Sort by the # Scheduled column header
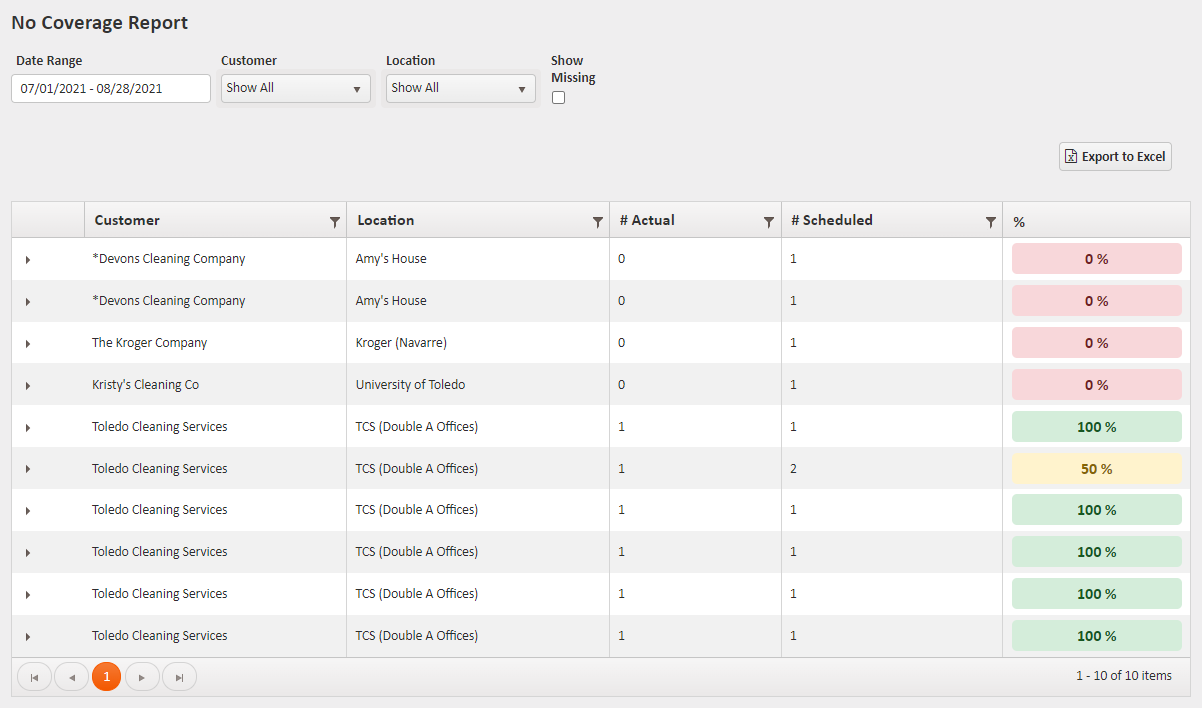1202x708 pixels. (x=831, y=221)
